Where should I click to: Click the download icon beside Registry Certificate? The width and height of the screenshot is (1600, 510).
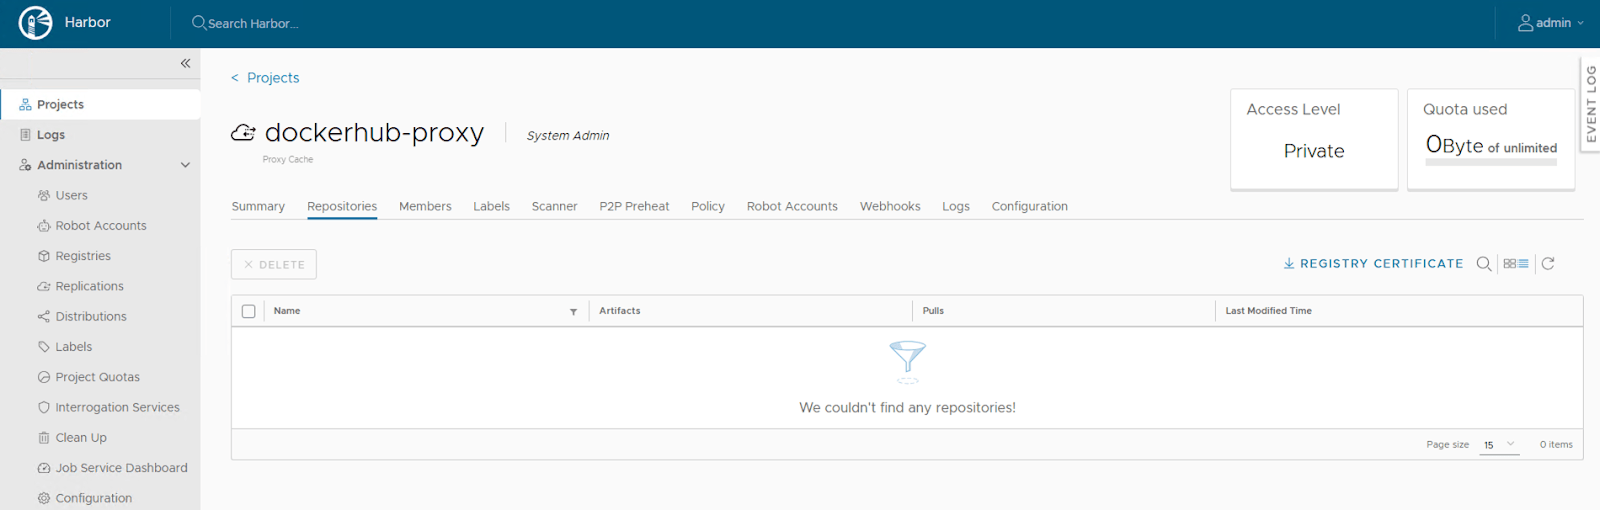point(1289,264)
